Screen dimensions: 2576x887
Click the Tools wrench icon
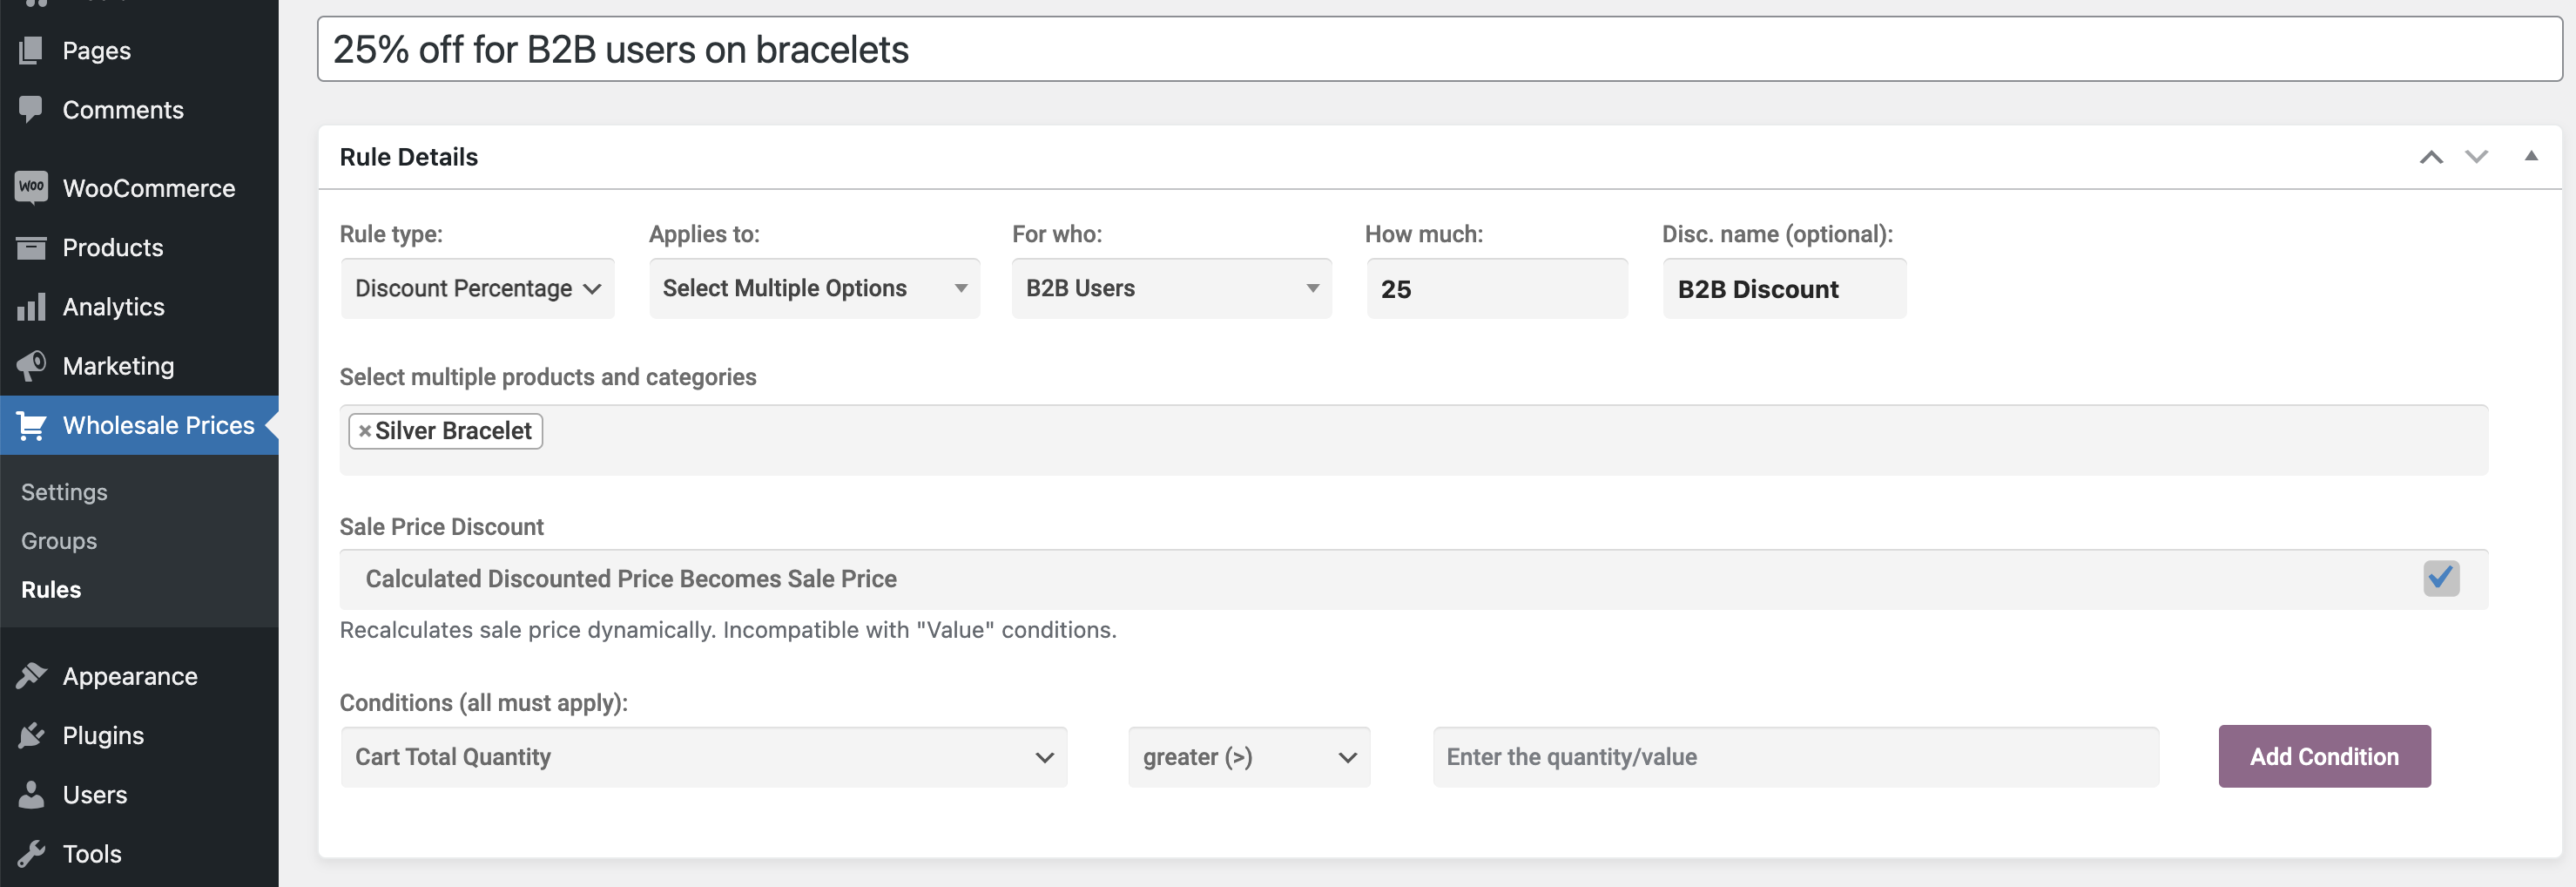click(x=31, y=853)
